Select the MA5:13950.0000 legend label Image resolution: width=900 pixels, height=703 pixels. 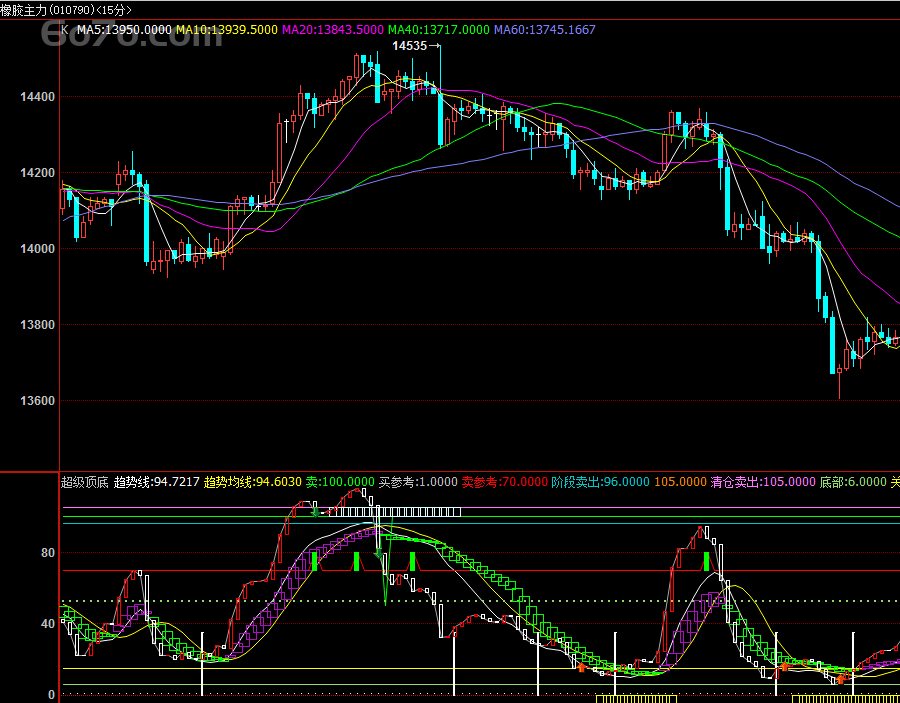click(x=125, y=30)
